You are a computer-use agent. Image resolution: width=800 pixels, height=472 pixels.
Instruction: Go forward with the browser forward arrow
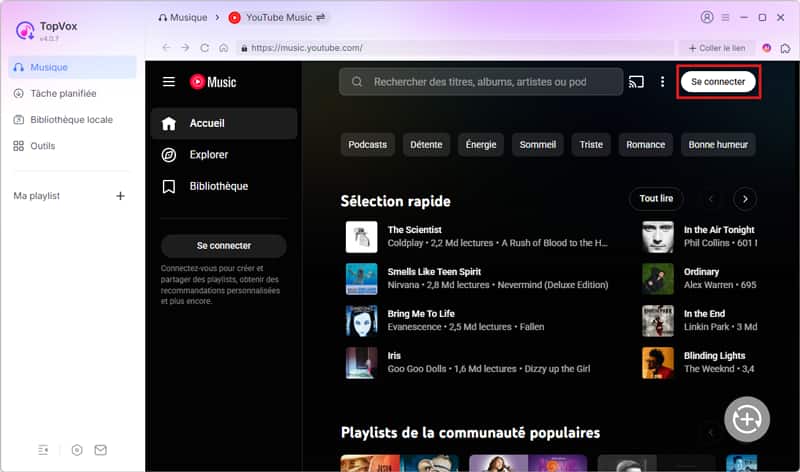185,47
